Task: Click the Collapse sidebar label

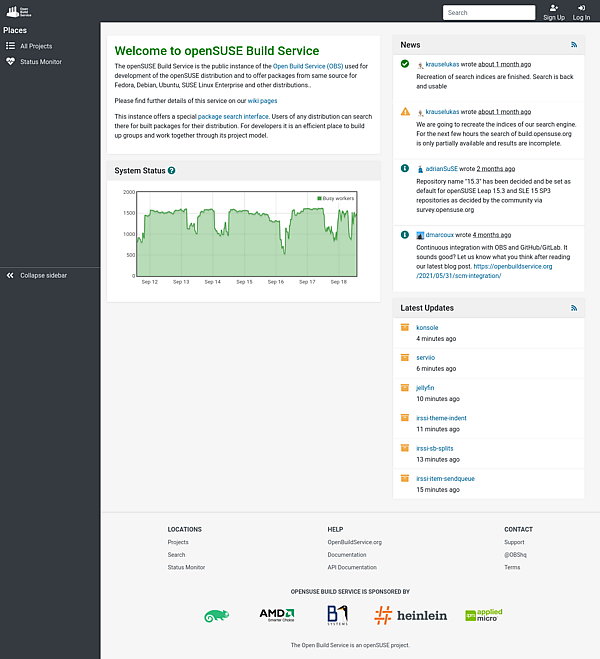Action: (44, 275)
